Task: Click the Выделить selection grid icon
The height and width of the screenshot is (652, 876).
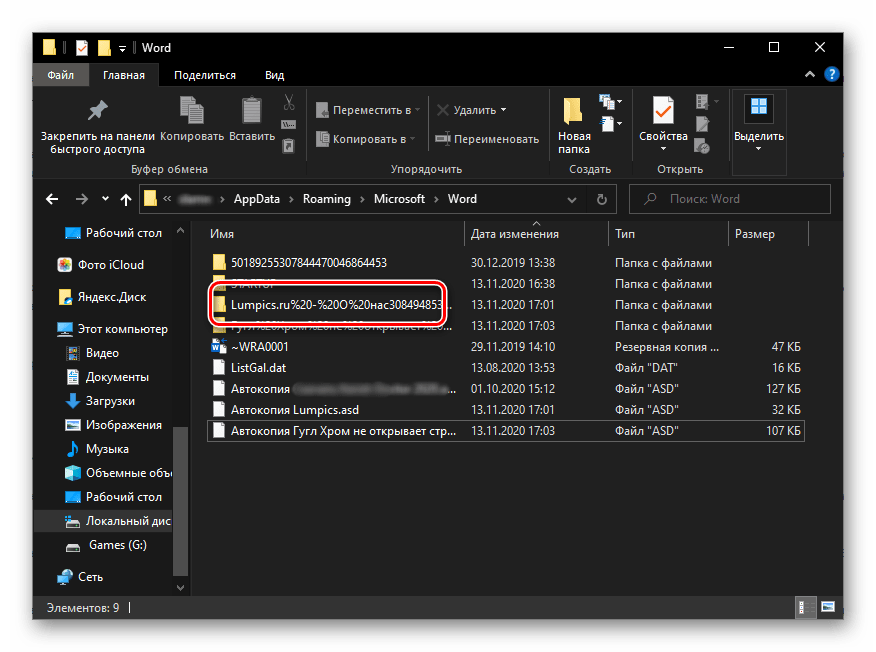Action: click(x=758, y=108)
